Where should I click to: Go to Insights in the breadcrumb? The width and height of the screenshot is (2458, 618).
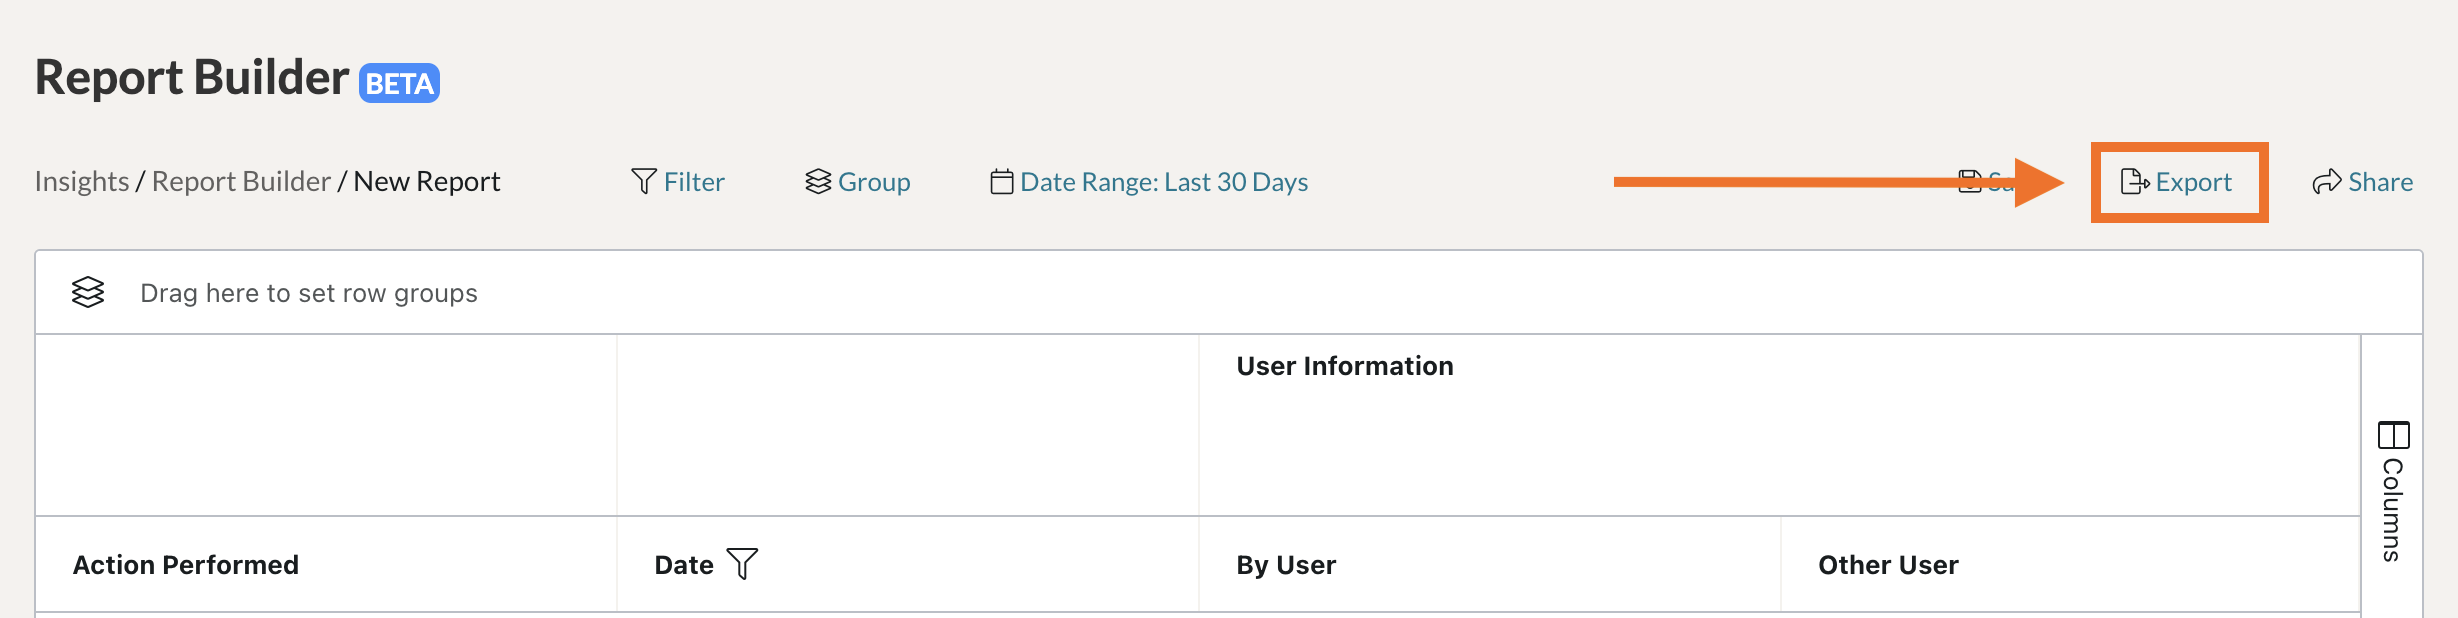(x=82, y=182)
